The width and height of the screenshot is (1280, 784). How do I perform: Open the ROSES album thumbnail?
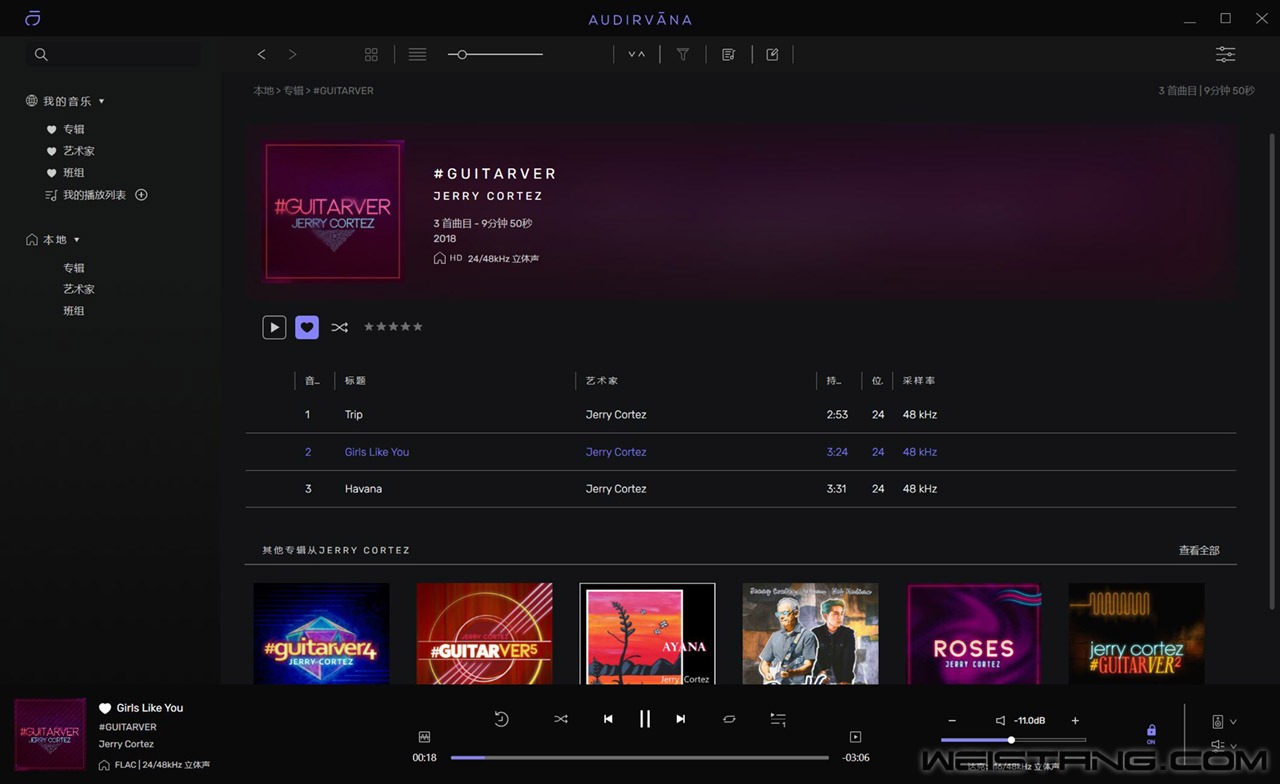(974, 634)
